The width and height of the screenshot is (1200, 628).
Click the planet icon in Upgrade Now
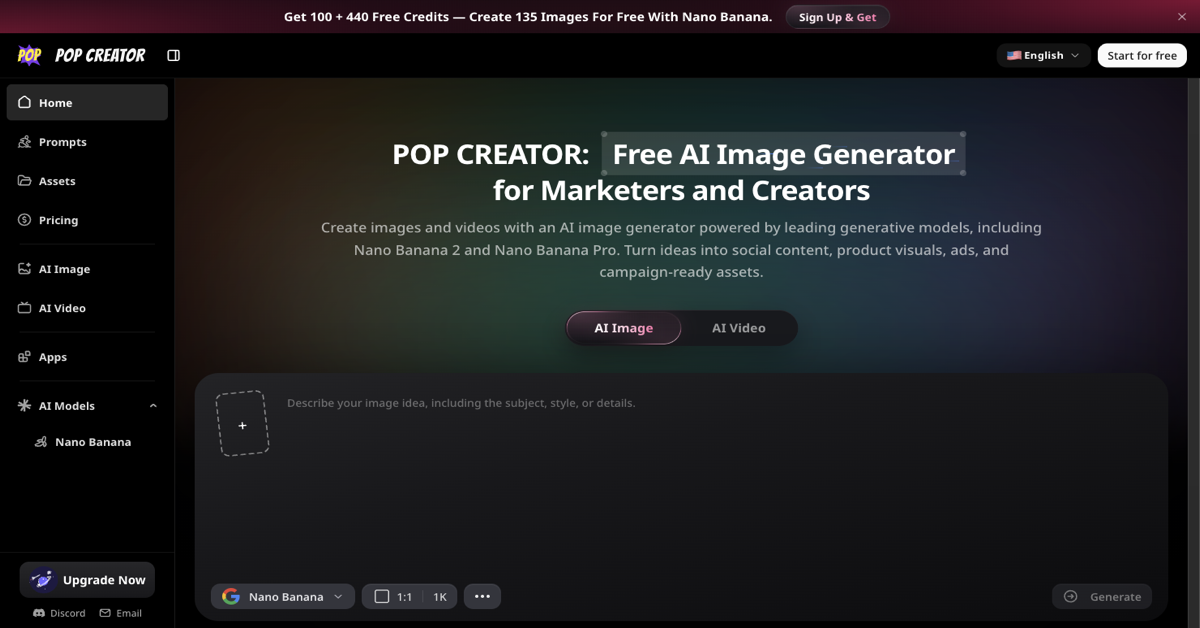(x=42, y=580)
